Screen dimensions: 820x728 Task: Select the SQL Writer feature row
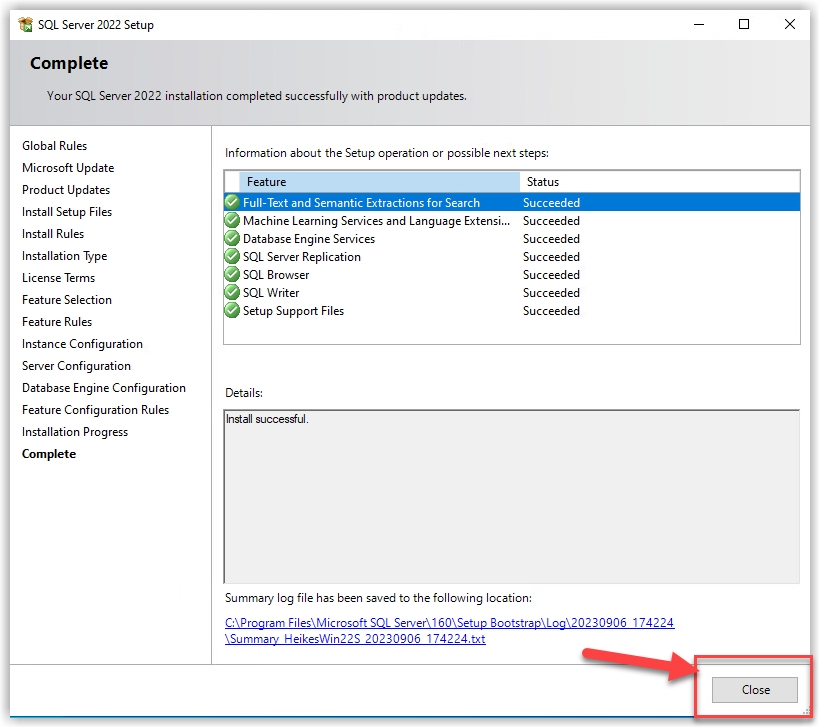512,292
